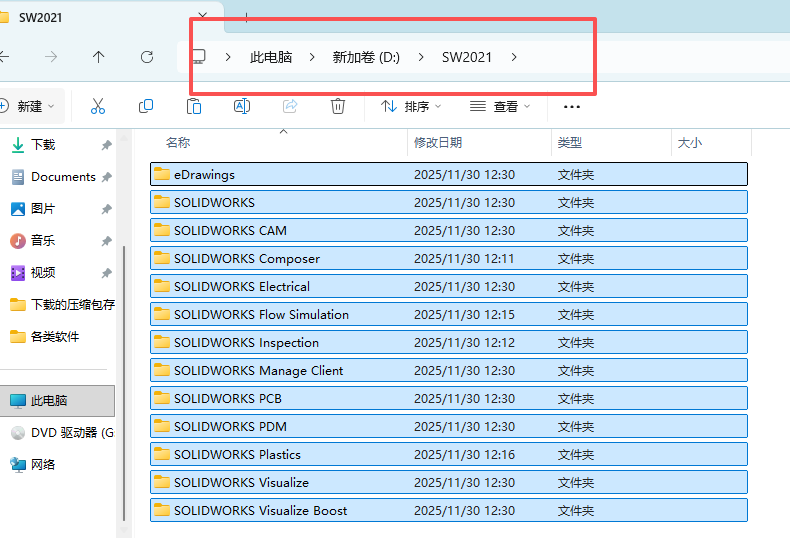Viewport: 790px width, 542px height.
Task: Expand chevron after 新加卷 (D:) in address bar
Action: (421, 57)
